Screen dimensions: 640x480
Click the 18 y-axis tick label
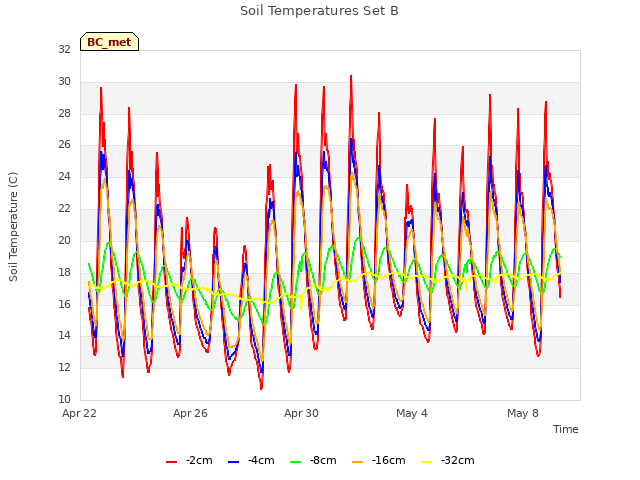click(x=64, y=272)
